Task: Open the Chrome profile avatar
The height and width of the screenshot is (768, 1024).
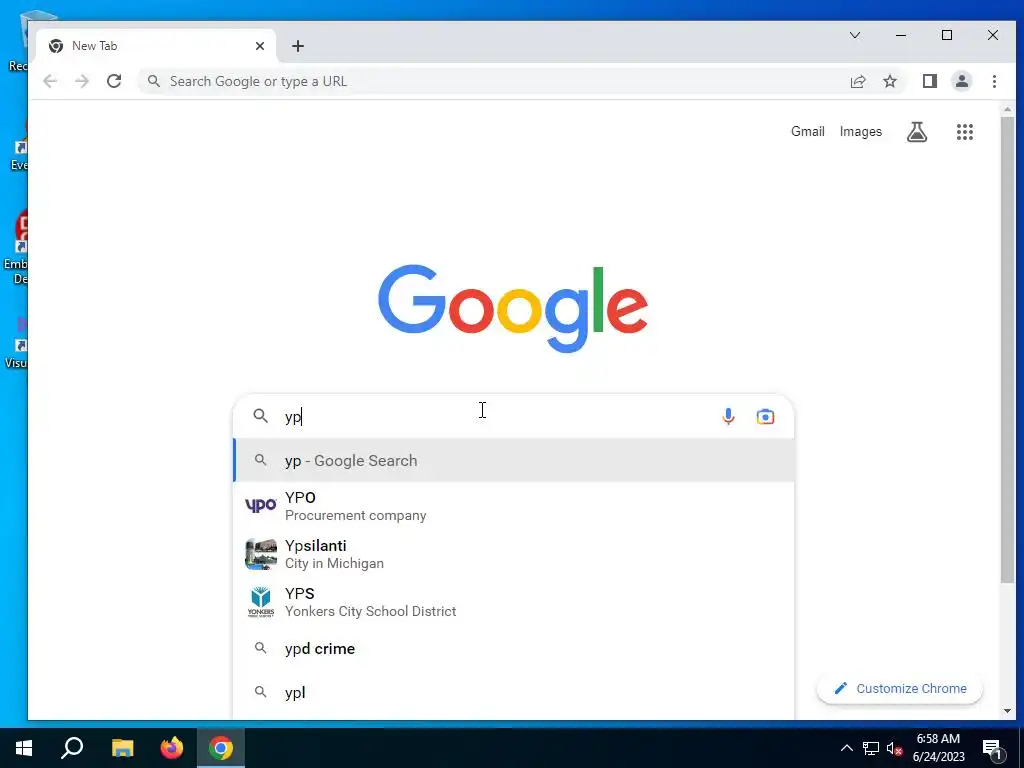Action: (961, 81)
